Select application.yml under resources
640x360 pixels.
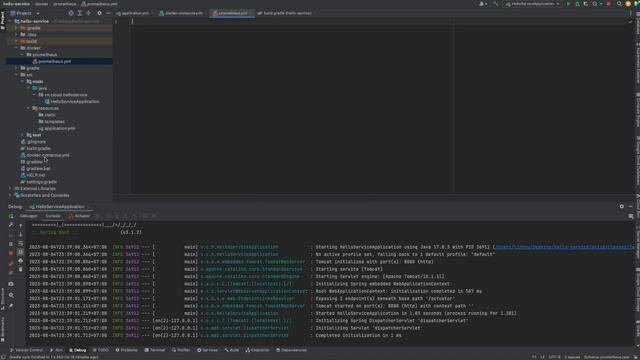tap(60, 128)
